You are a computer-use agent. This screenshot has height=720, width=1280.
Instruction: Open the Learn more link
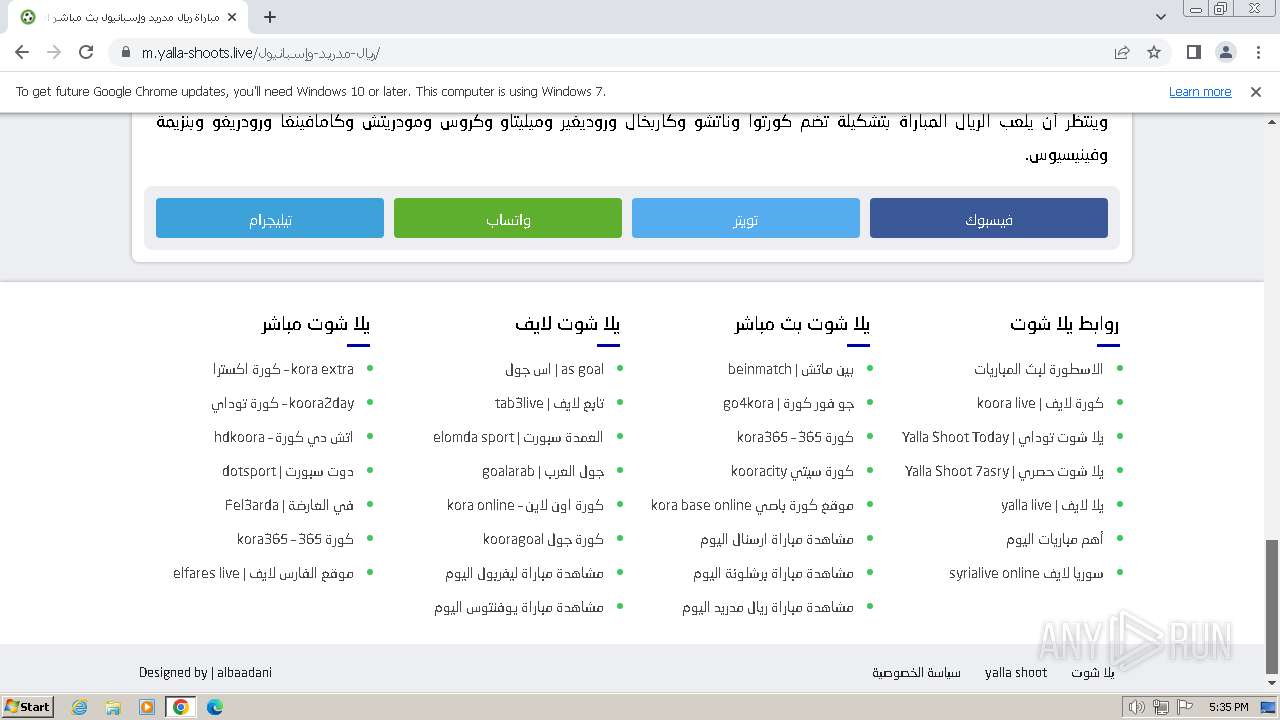point(1200,91)
